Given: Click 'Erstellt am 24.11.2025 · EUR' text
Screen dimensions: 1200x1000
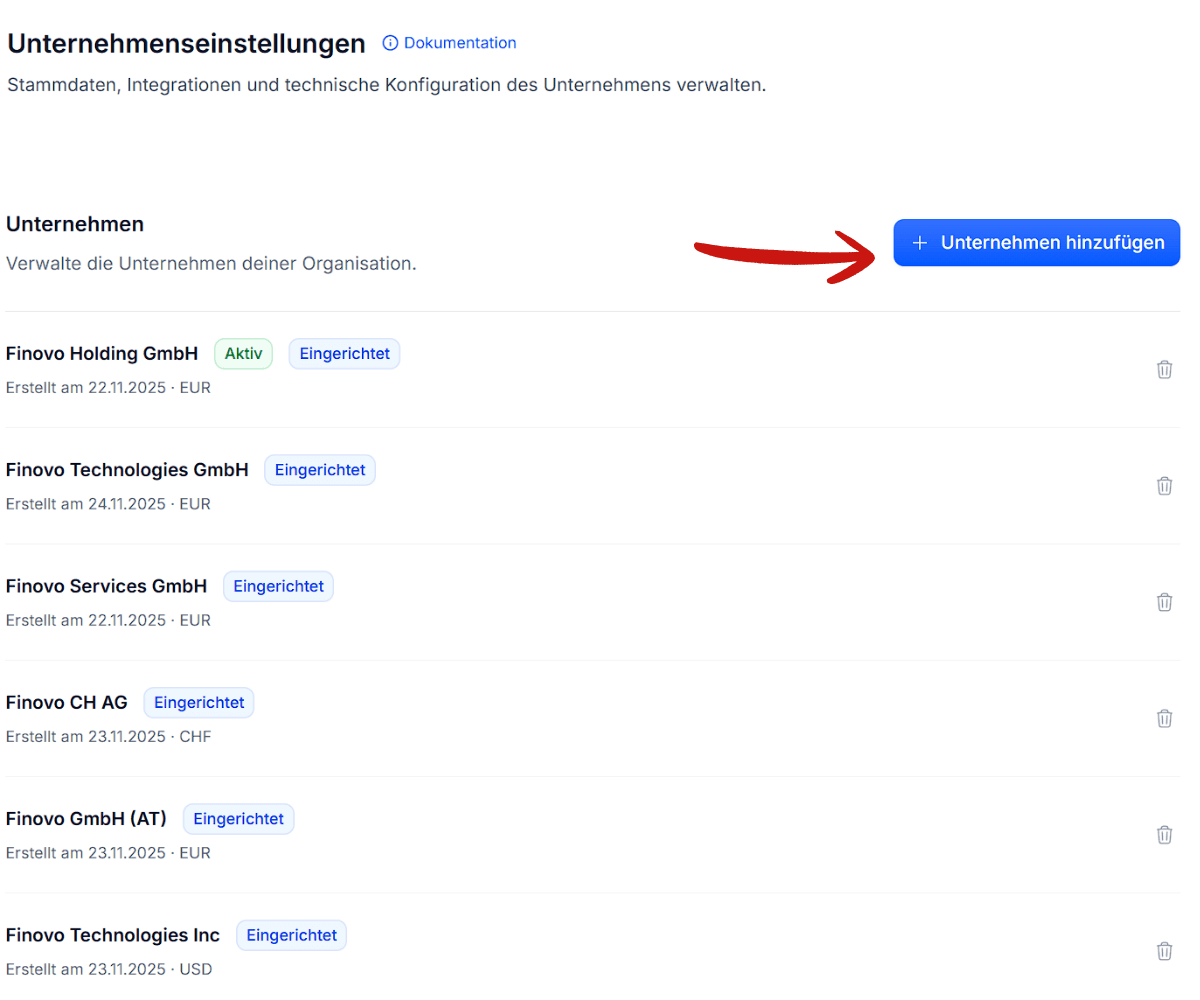Looking at the screenshot, I should tap(108, 504).
